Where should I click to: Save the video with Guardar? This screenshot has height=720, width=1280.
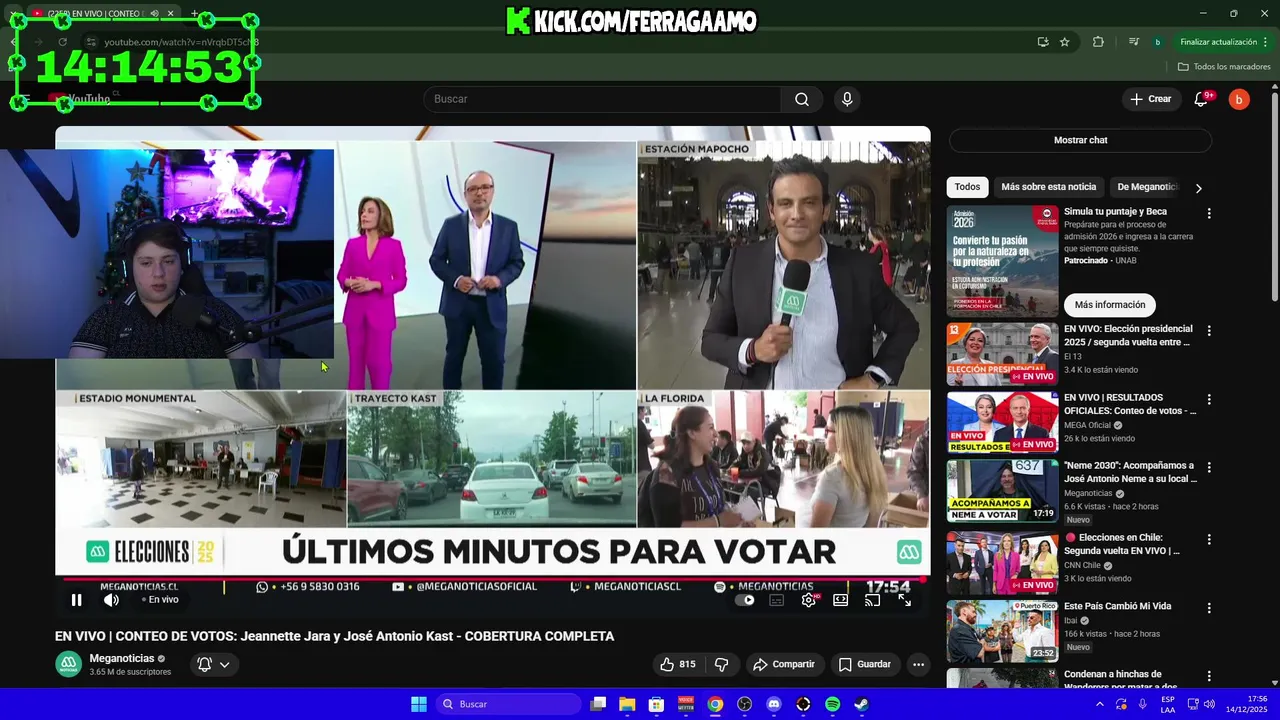point(865,664)
